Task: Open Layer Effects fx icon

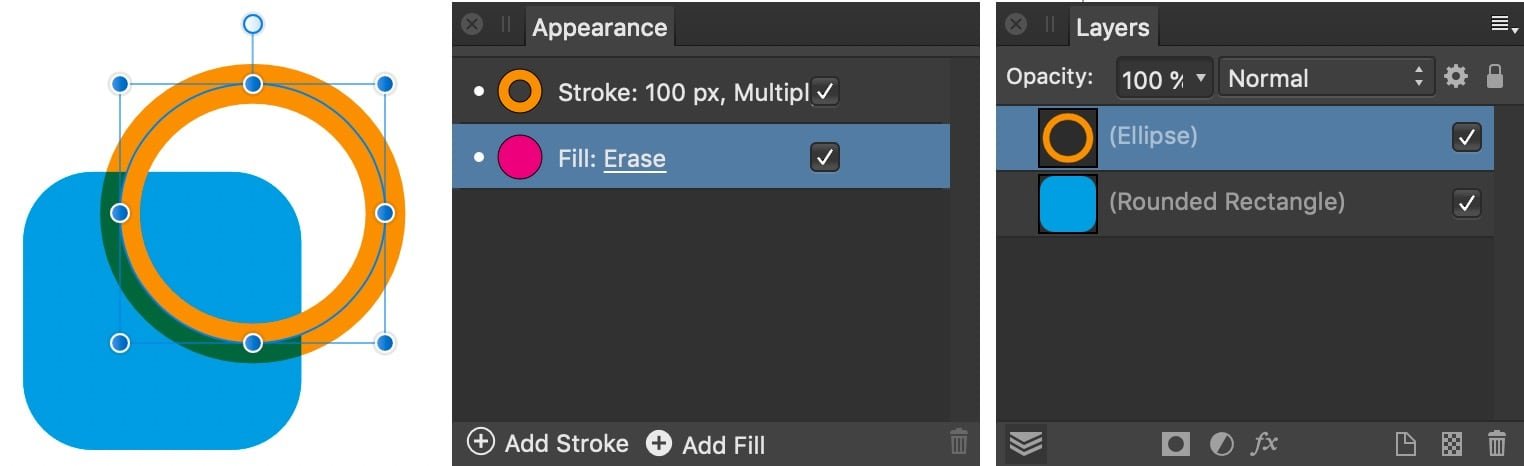Action: pyautogui.click(x=1265, y=443)
